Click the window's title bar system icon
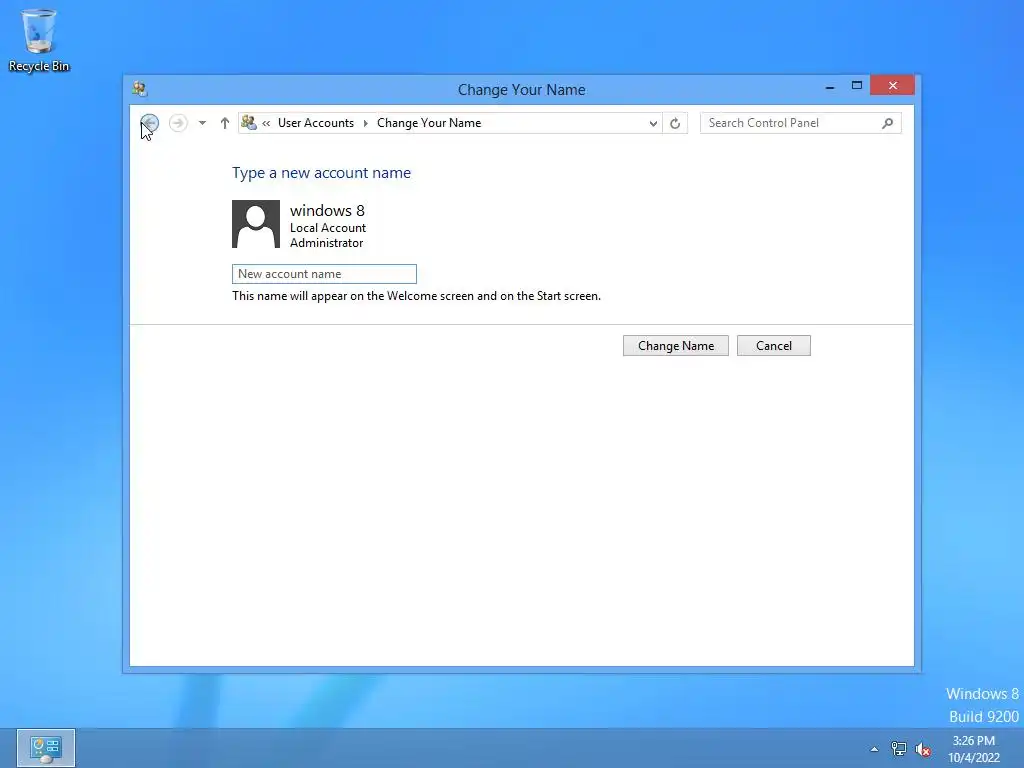1024x768 pixels. [139, 89]
